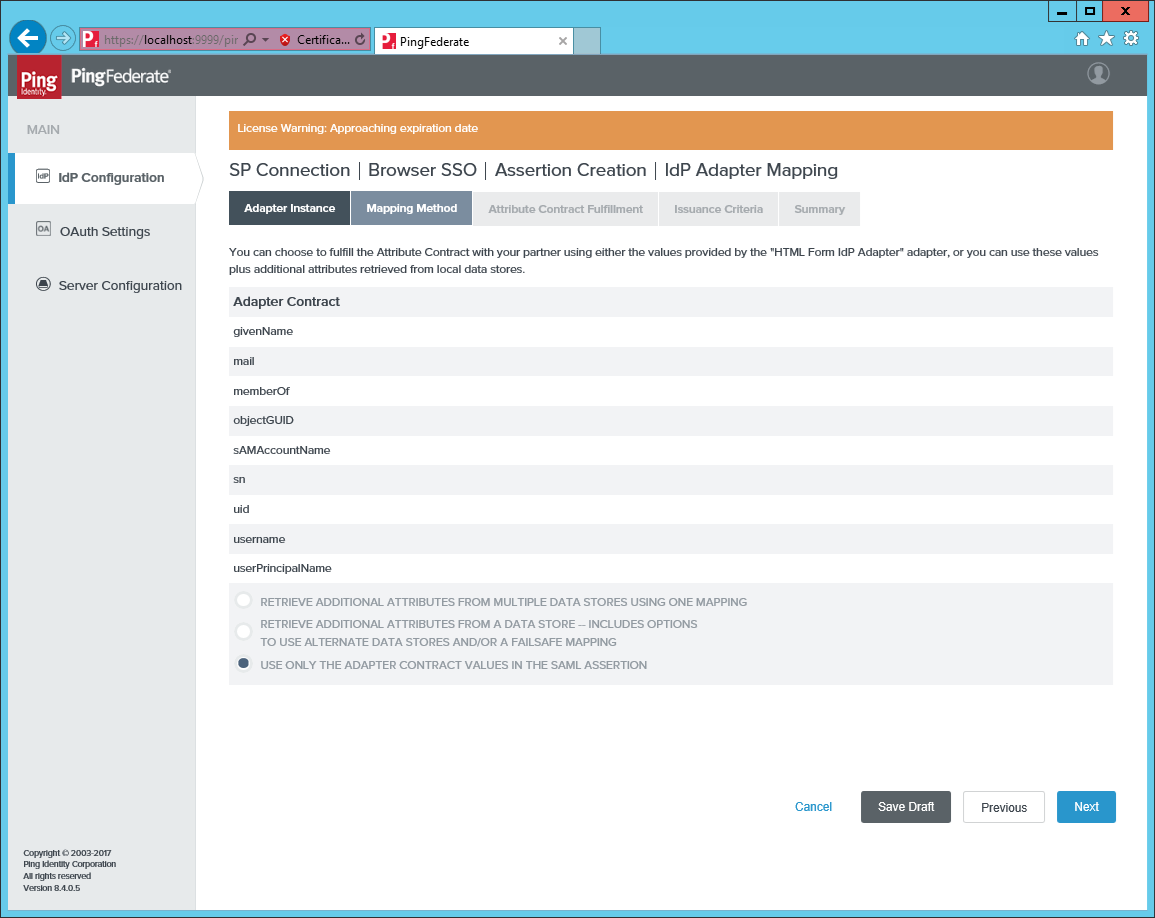Click the Ping Identity logo
Viewport: 1155px width, 918px height.
(x=39, y=77)
